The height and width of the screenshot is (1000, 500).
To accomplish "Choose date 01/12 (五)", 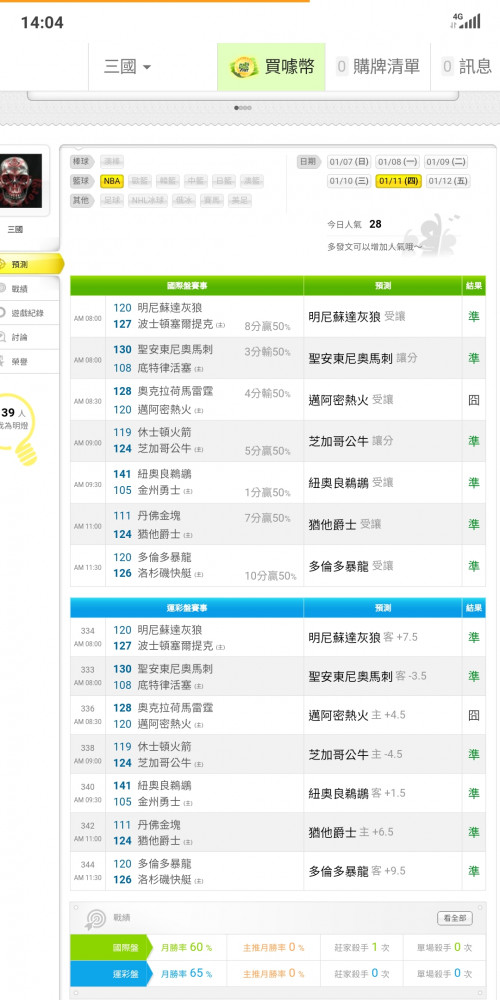I will (448, 181).
